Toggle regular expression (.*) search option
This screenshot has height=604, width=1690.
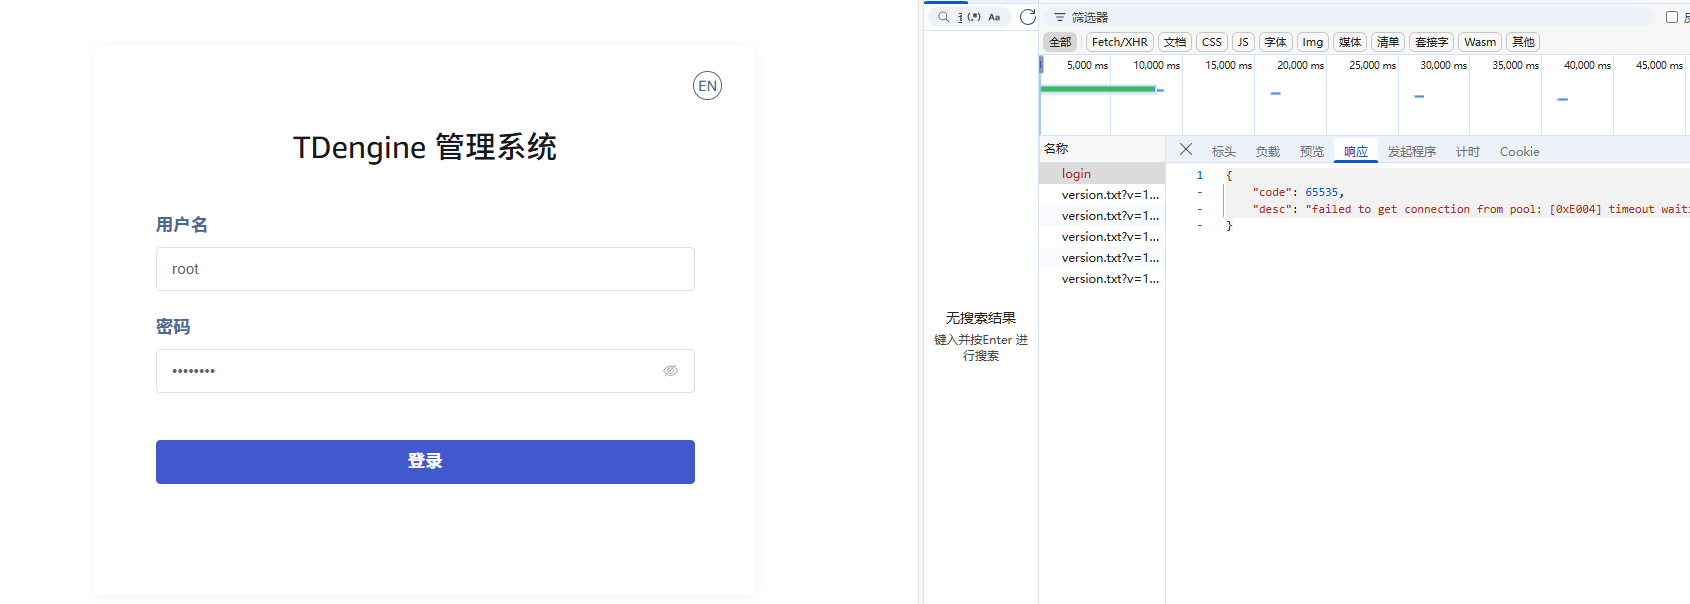(x=973, y=17)
